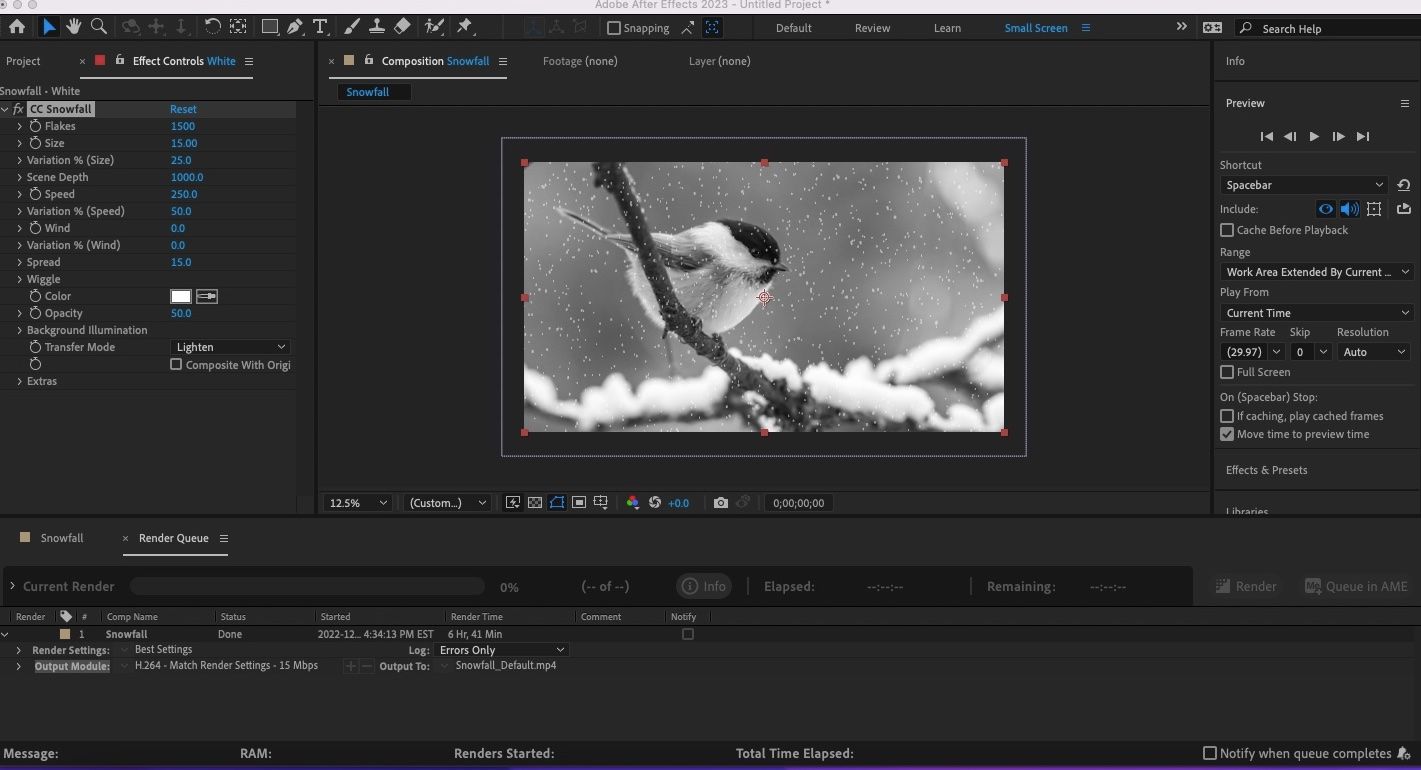Take a snapshot with camera icon
The image size is (1421, 770).
720,503
